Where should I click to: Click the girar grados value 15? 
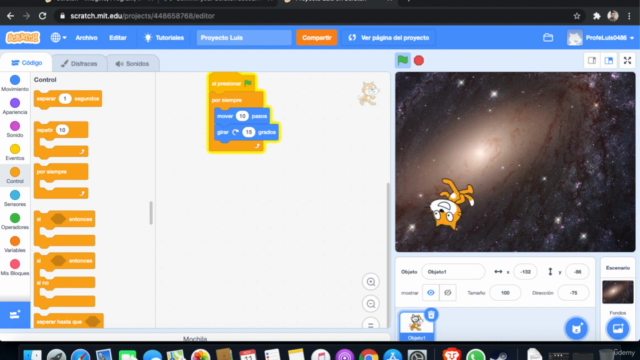click(248, 132)
